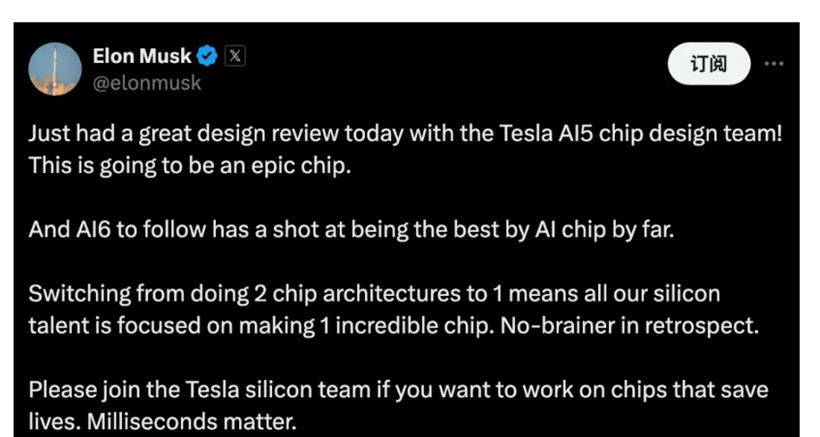Click the line starting 'Please join the Tesla silicon team'
This screenshot has height=437, width=820.
point(398,390)
